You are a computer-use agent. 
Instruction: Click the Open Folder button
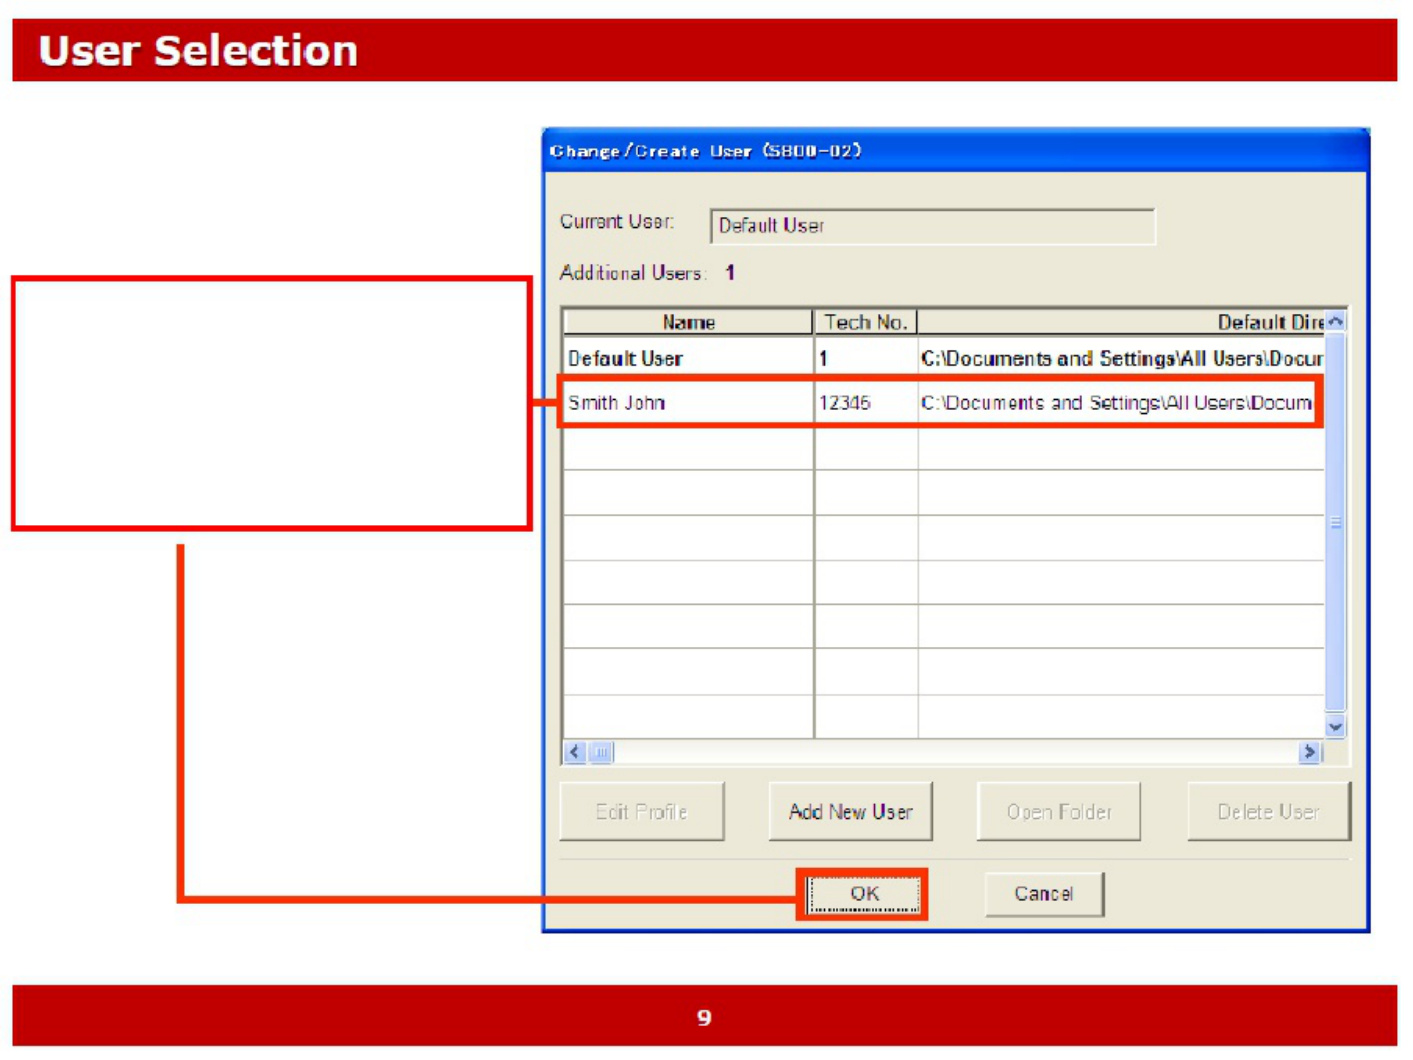pyautogui.click(x=1059, y=812)
